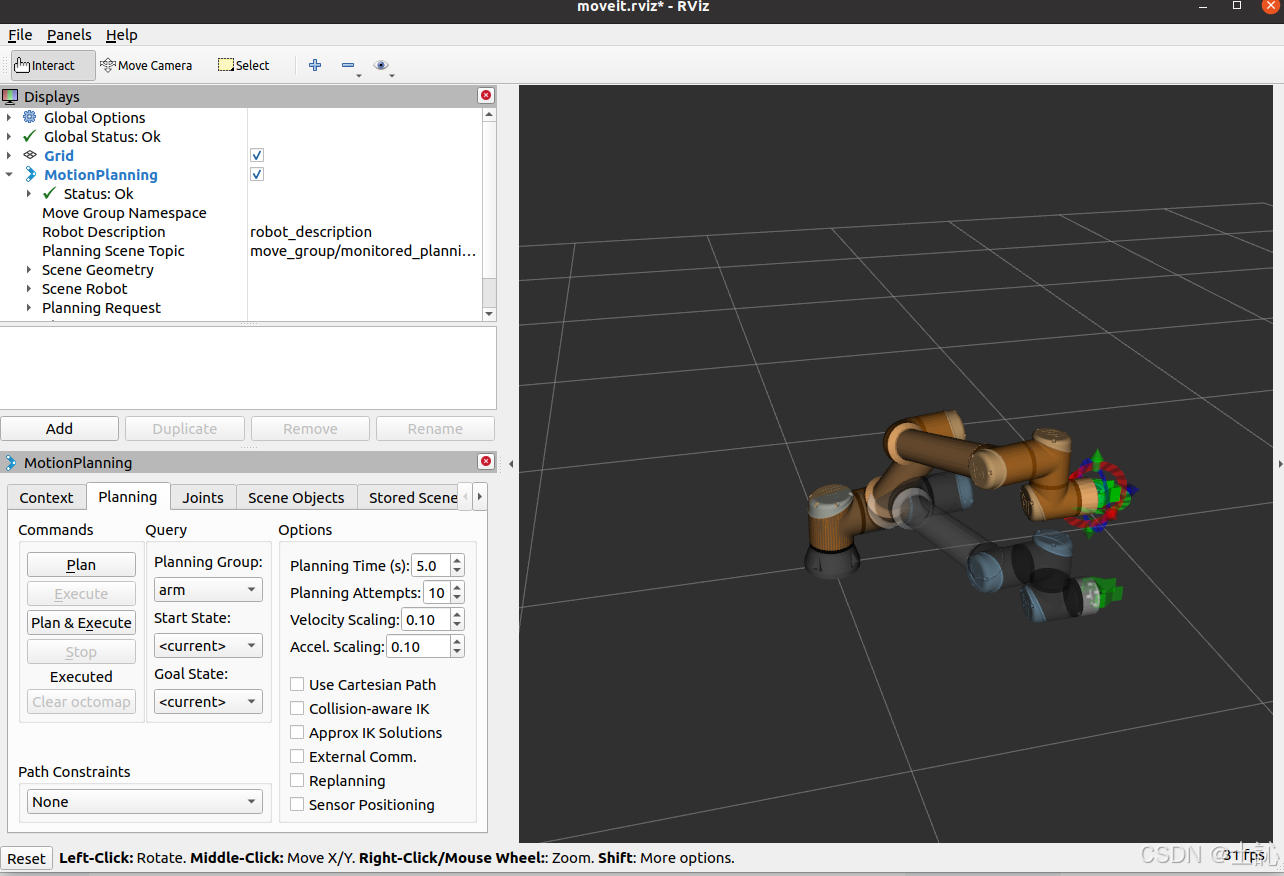Open the Planning Group dropdown
Viewport: 1284px width, 876px height.
(208, 590)
